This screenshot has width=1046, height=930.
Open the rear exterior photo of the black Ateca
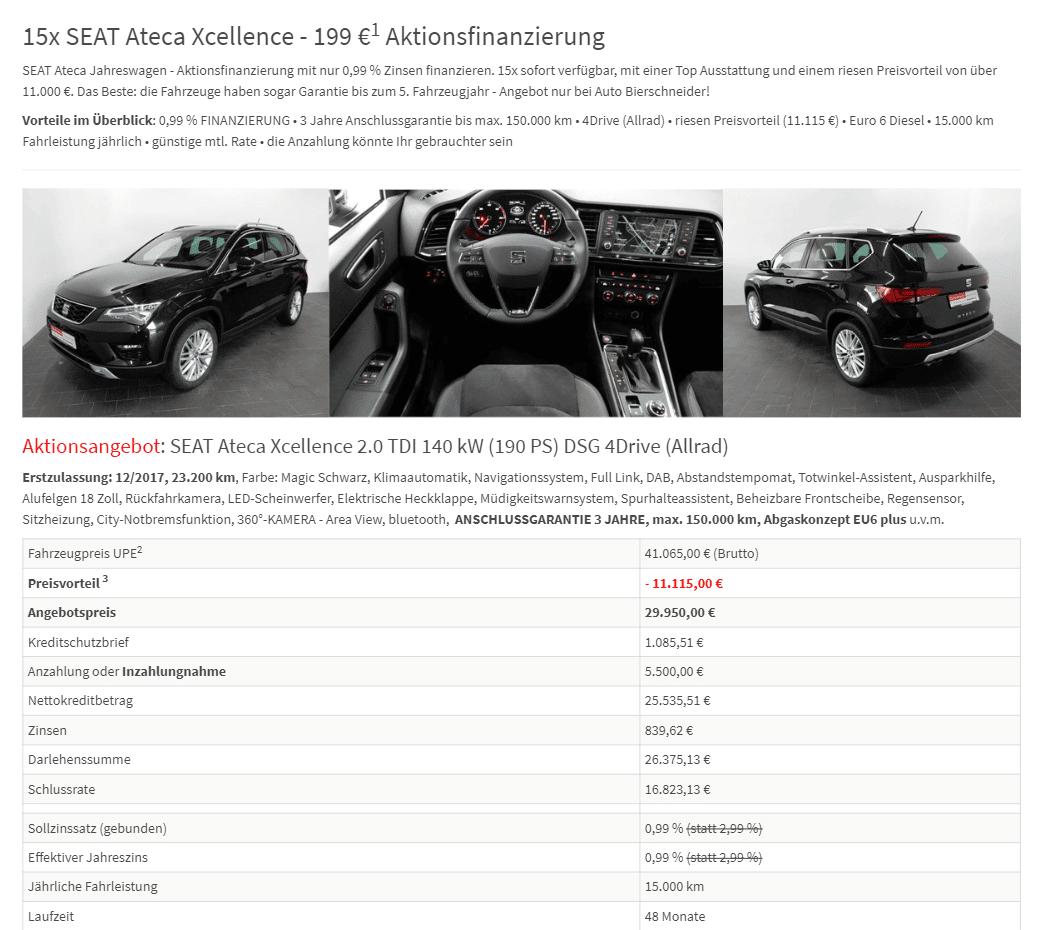click(872, 302)
